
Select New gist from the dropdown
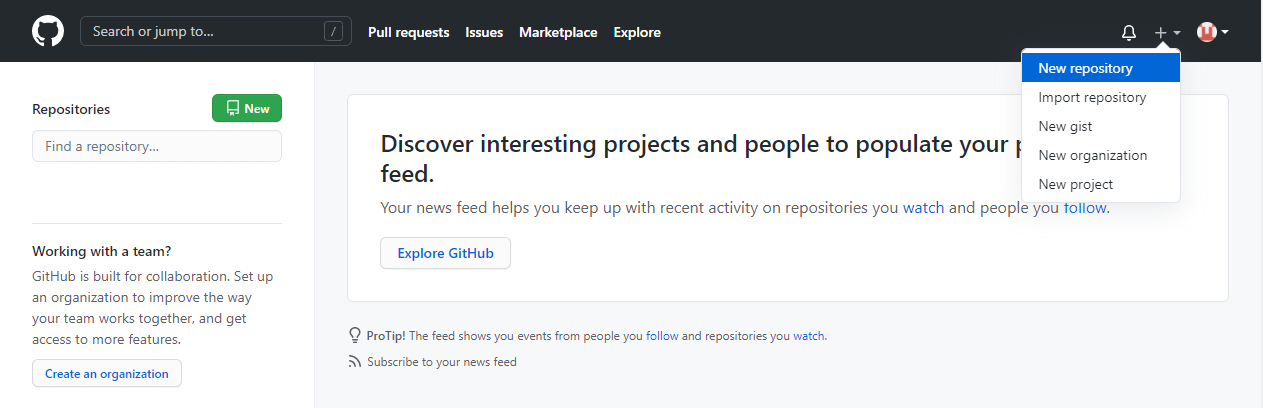(x=1065, y=126)
